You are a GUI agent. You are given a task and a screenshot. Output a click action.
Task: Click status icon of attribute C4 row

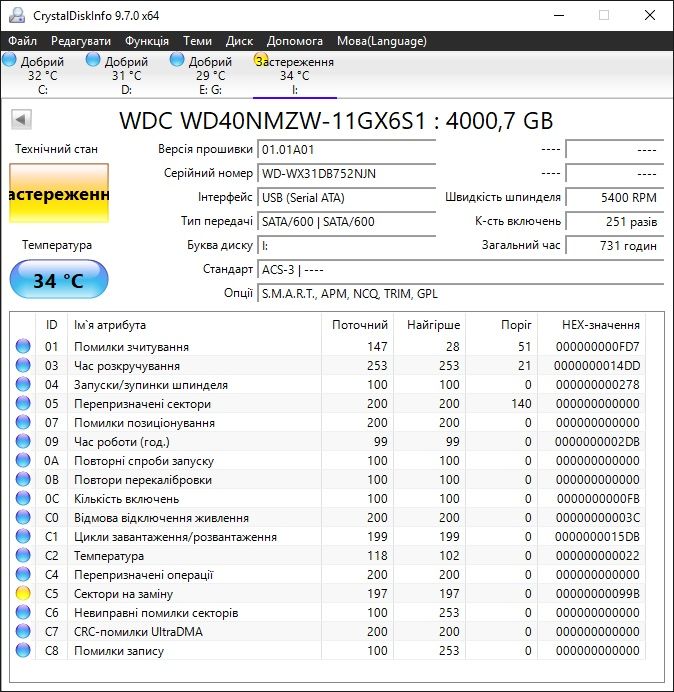tap(23, 574)
